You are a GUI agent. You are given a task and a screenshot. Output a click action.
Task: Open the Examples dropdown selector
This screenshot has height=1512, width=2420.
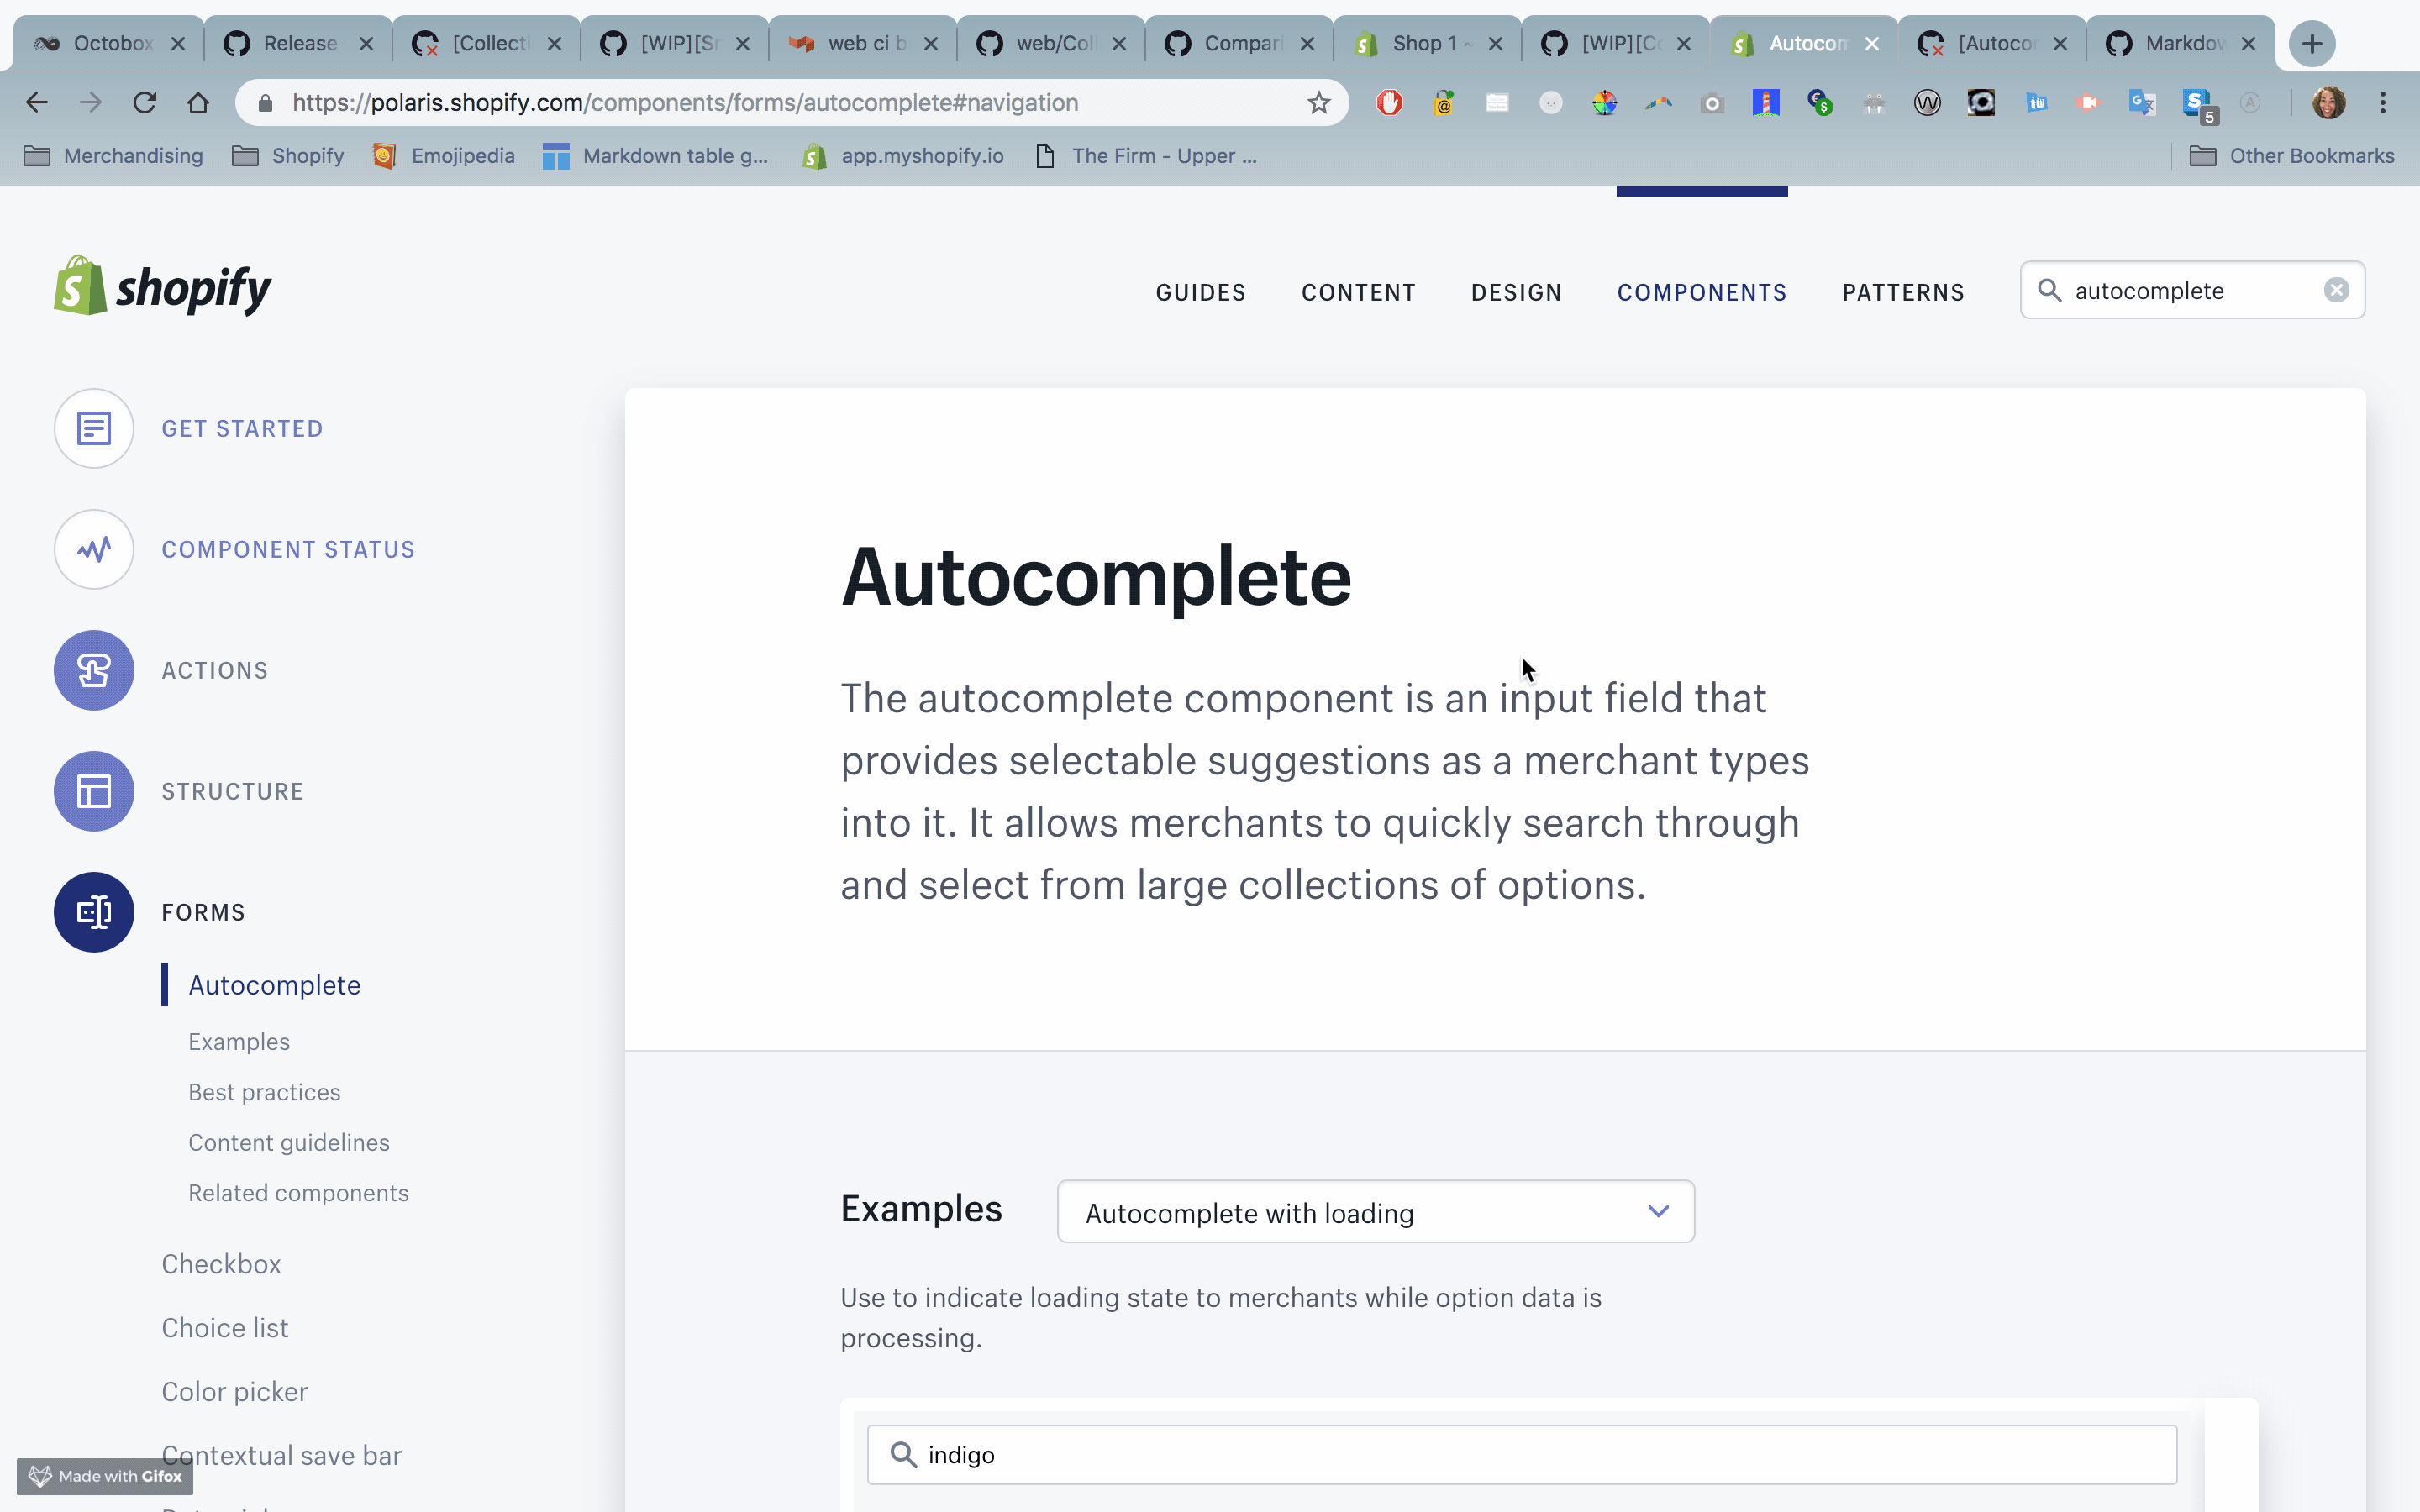point(1375,1212)
